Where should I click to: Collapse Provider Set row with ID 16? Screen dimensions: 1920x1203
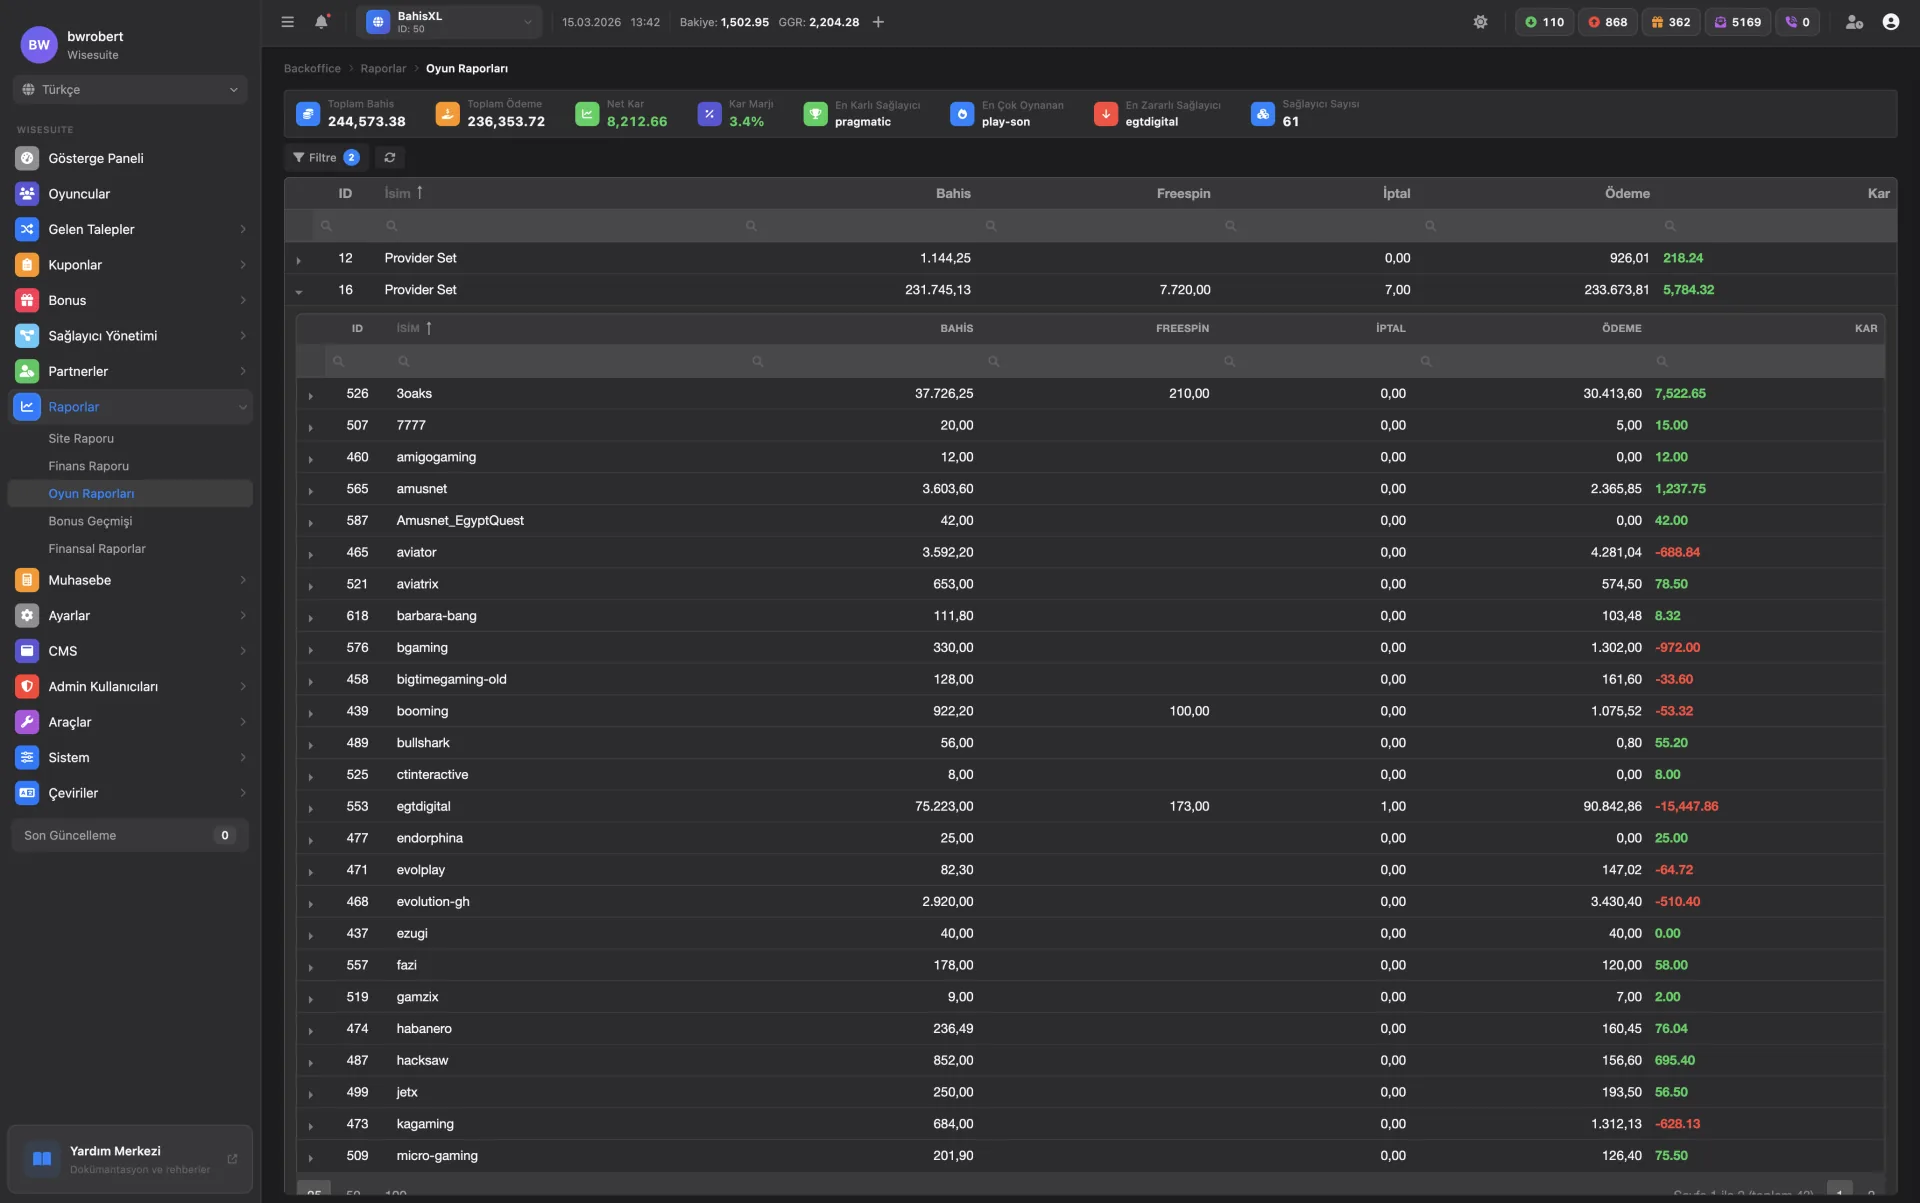pyautogui.click(x=299, y=291)
